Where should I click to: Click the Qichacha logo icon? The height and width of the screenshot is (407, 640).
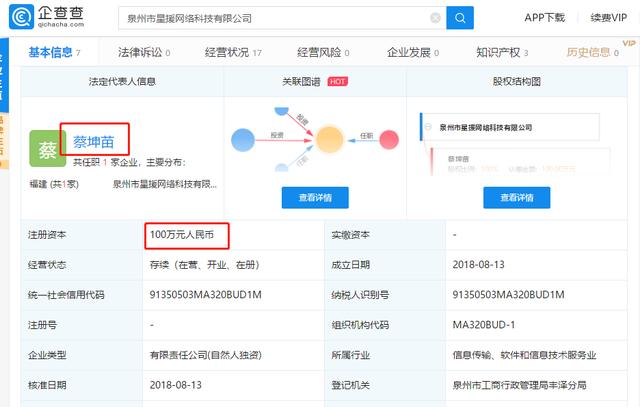point(21,17)
